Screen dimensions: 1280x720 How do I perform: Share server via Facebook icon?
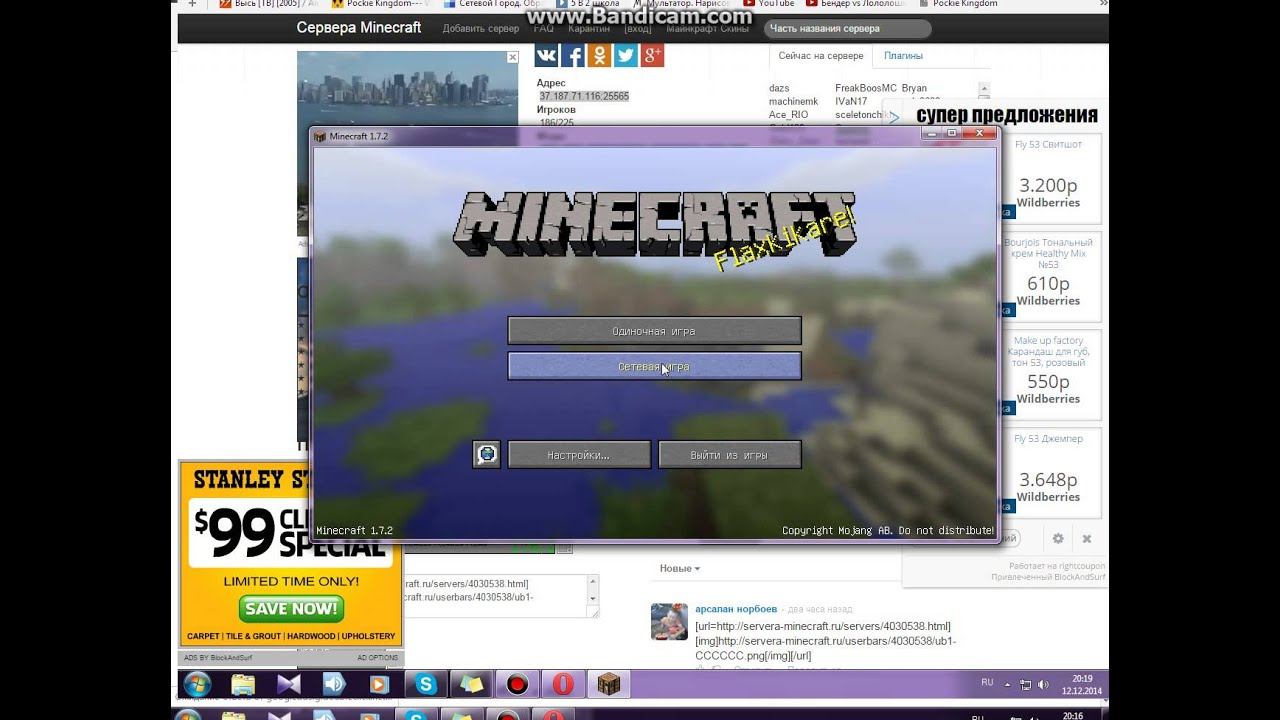click(x=573, y=55)
